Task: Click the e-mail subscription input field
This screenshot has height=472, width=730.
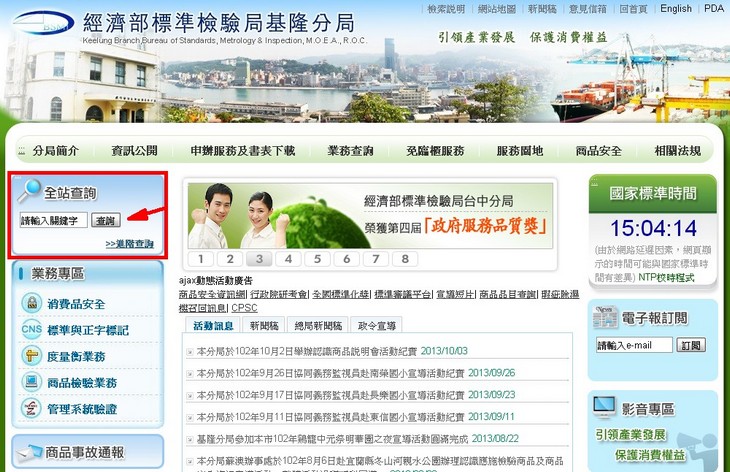Action: [x=634, y=345]
